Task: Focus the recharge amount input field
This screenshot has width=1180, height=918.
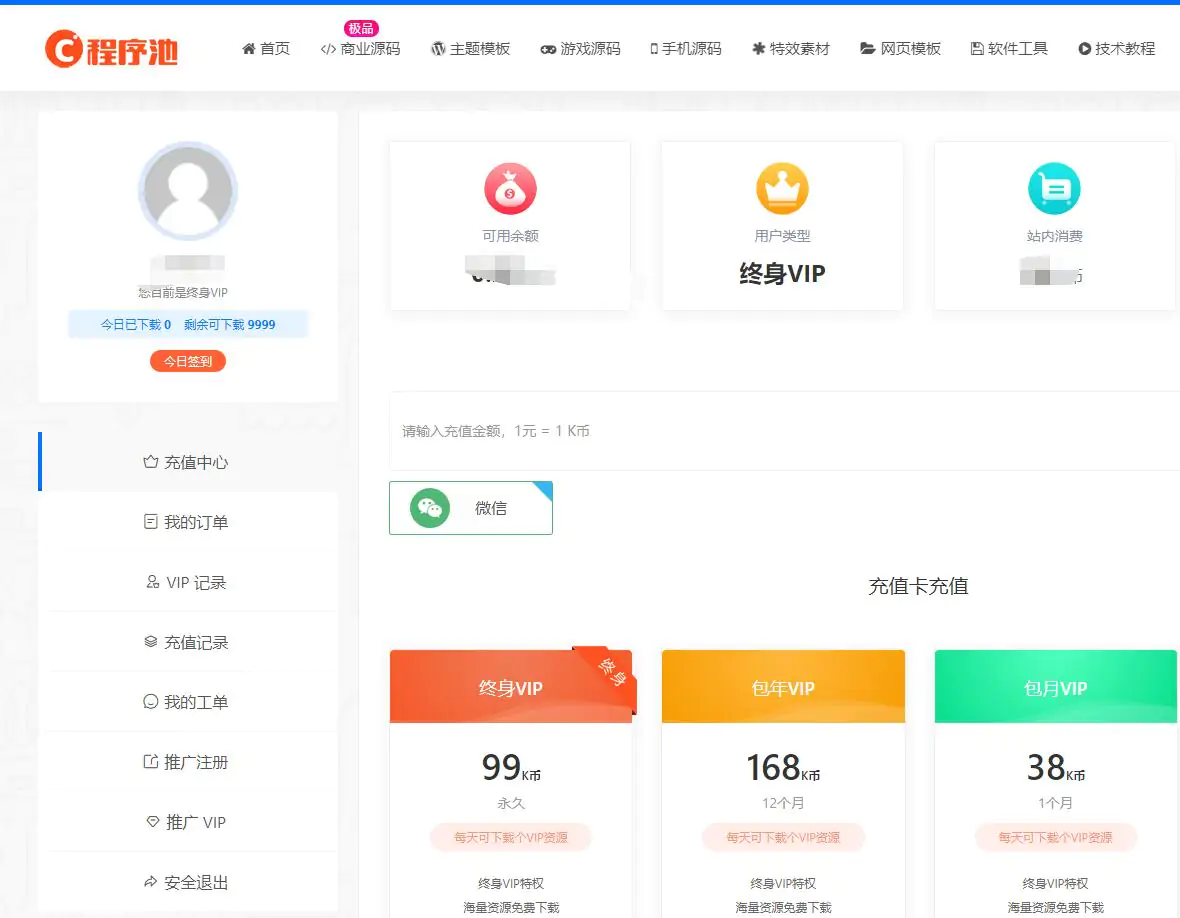Action: 784,431
